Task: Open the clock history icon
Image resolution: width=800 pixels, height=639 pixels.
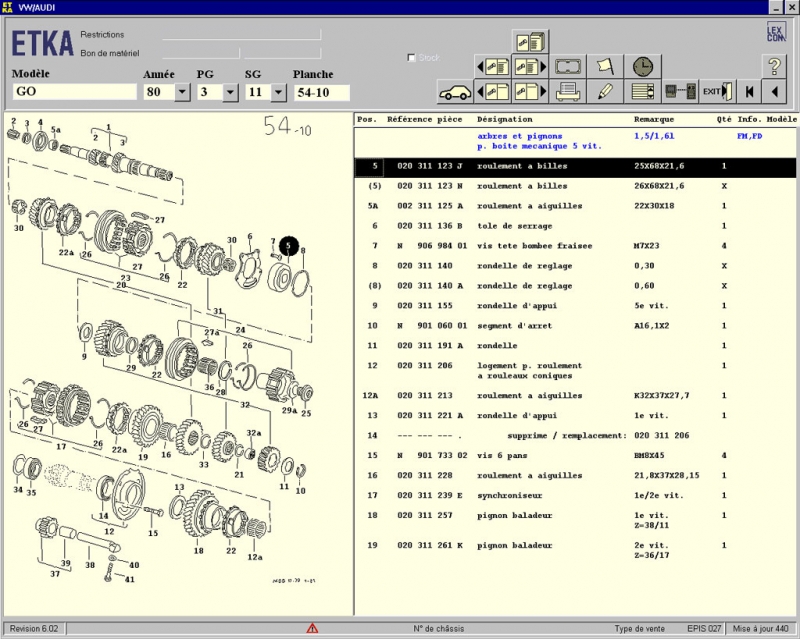Action: [641, 67]
